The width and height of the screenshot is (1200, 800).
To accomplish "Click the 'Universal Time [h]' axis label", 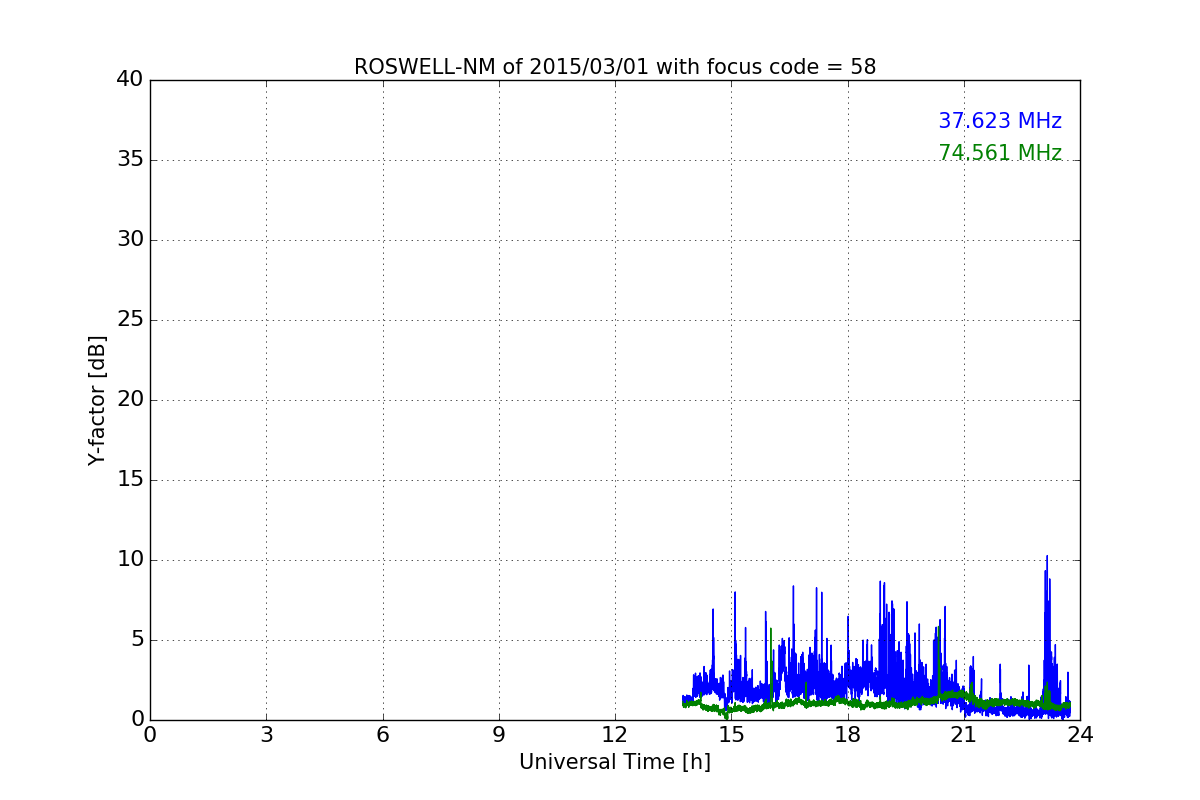I will coord(615,762).
